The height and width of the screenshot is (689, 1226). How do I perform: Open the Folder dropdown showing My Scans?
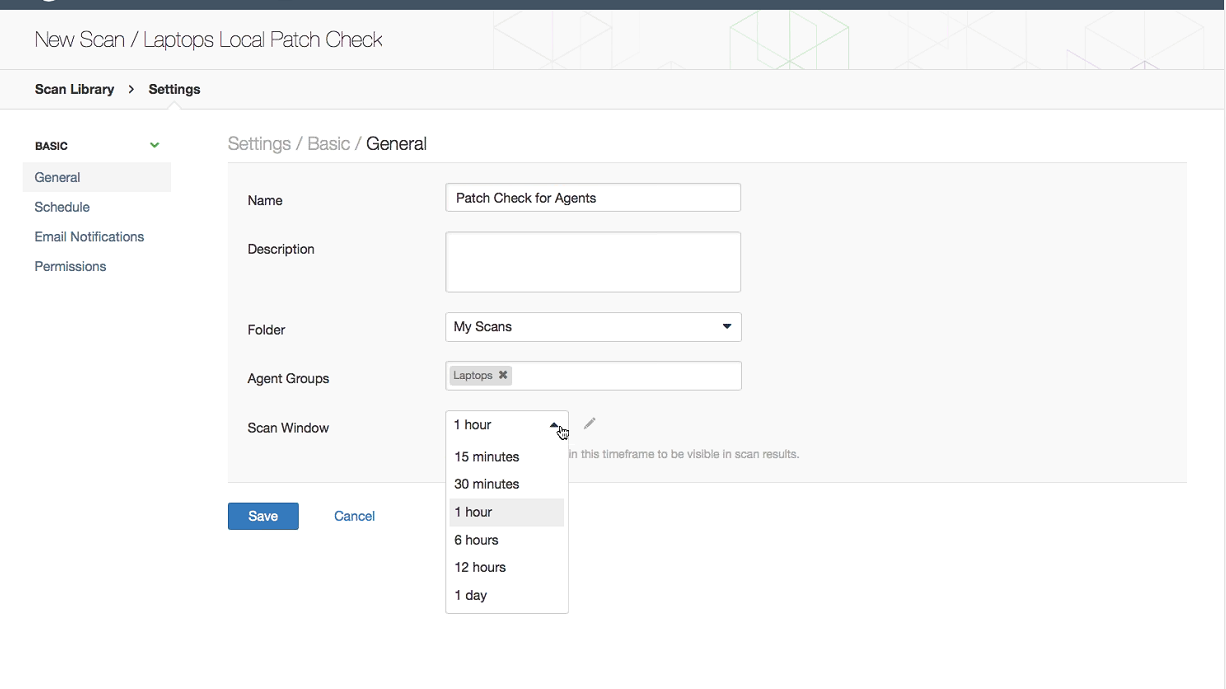pos(593,327)
